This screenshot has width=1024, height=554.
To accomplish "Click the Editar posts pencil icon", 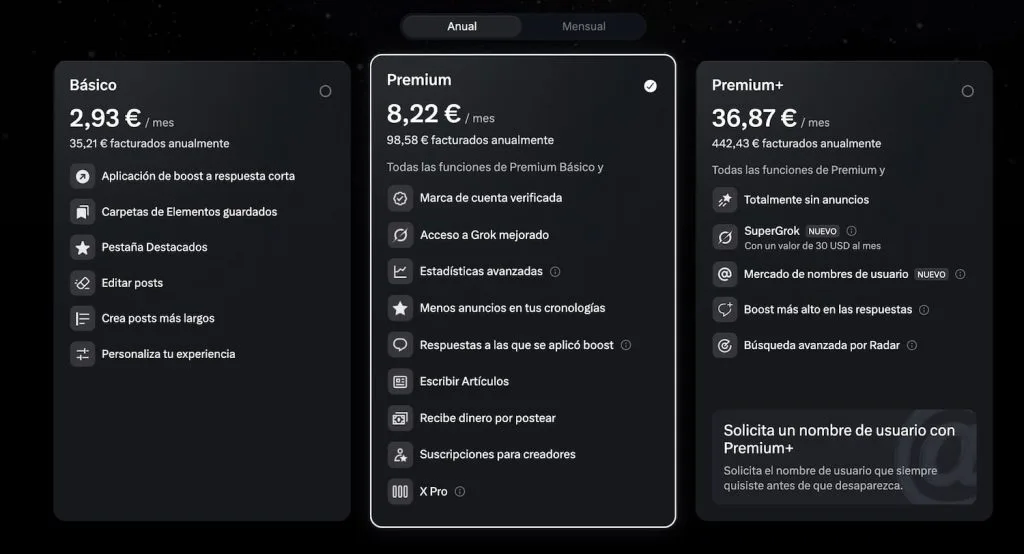I will click(82, 283).
